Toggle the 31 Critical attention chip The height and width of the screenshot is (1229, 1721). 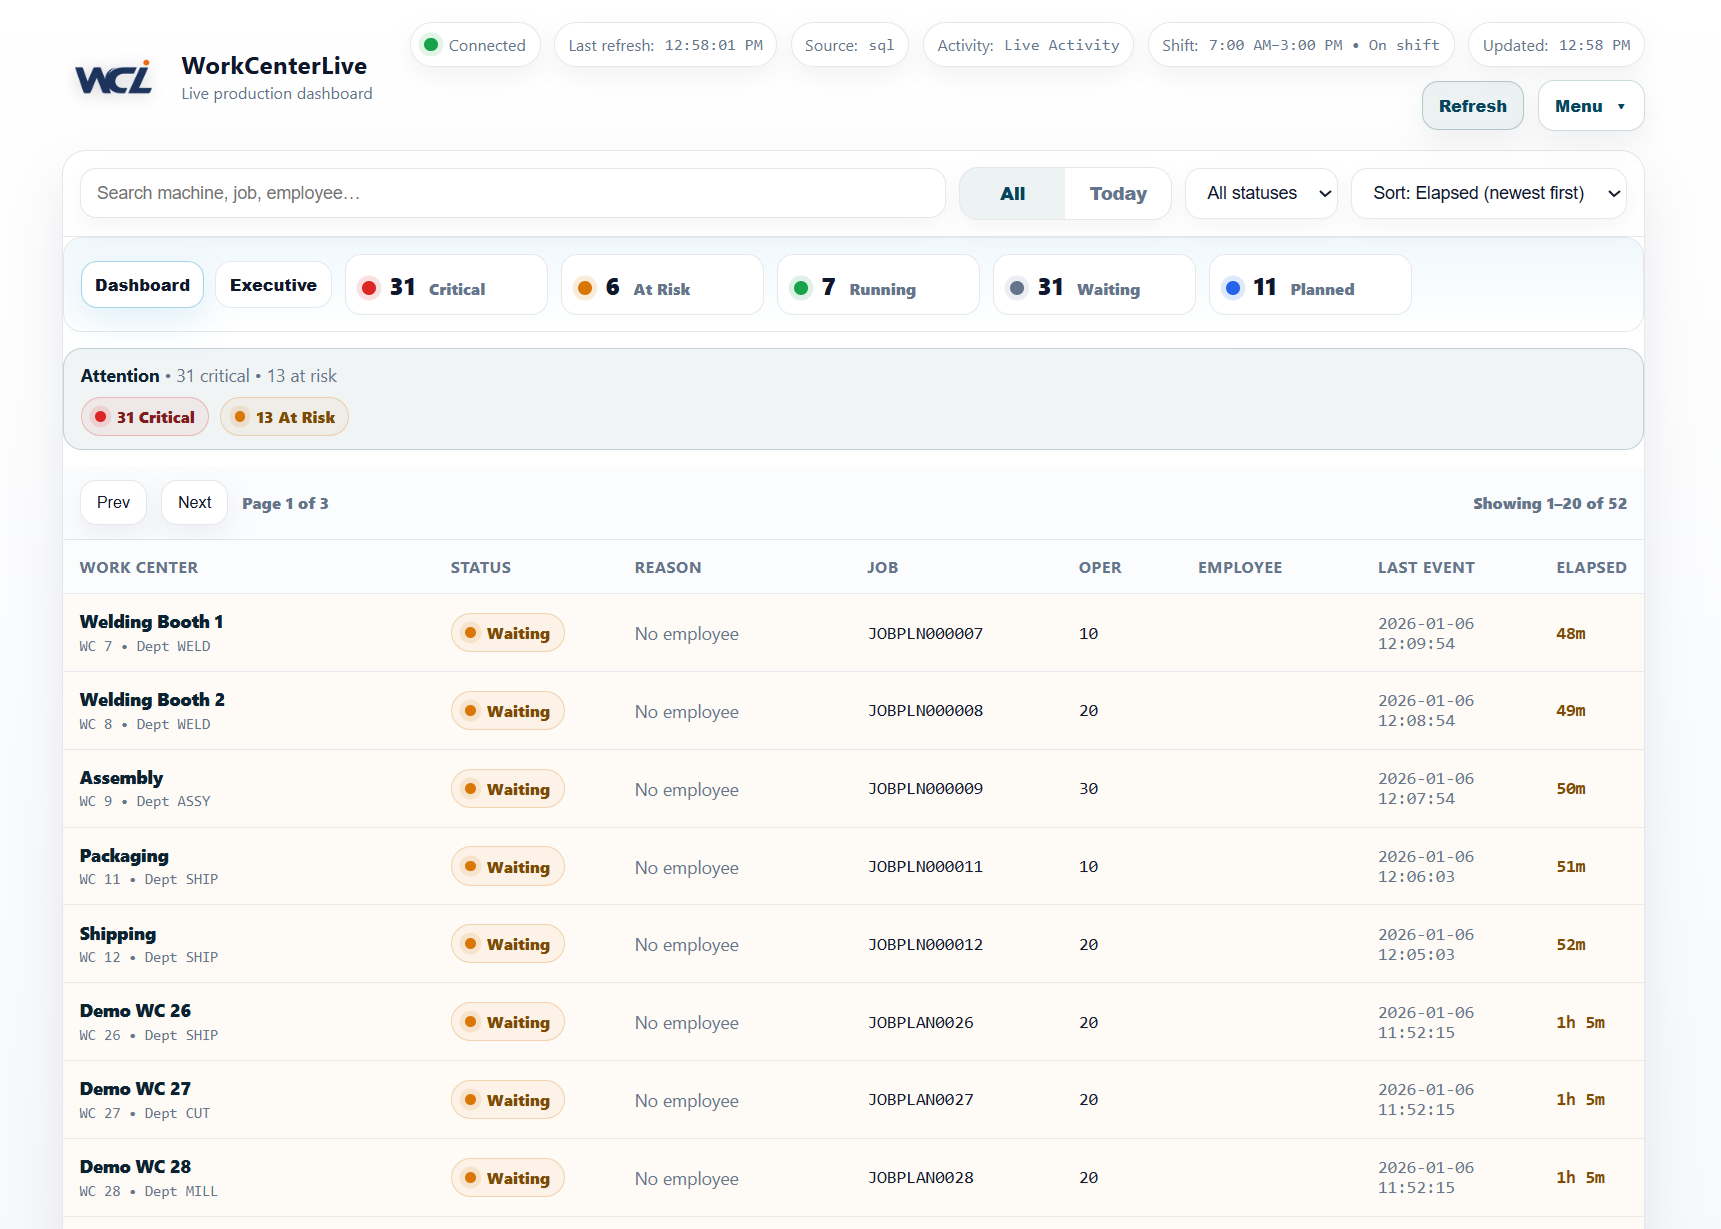pyautogui.click(x=144, y=416)
